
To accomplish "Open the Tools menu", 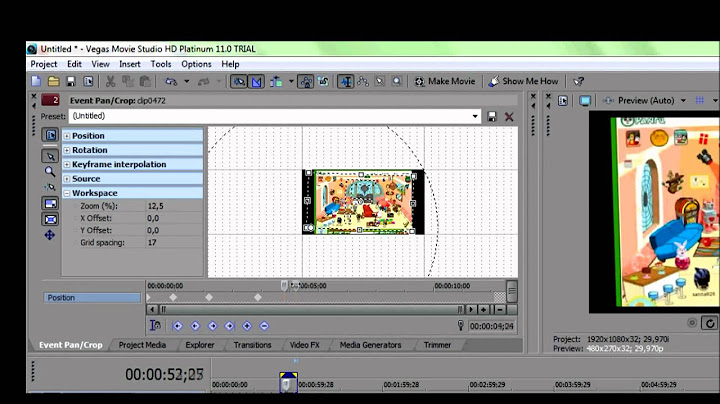I will coord(161,64).
